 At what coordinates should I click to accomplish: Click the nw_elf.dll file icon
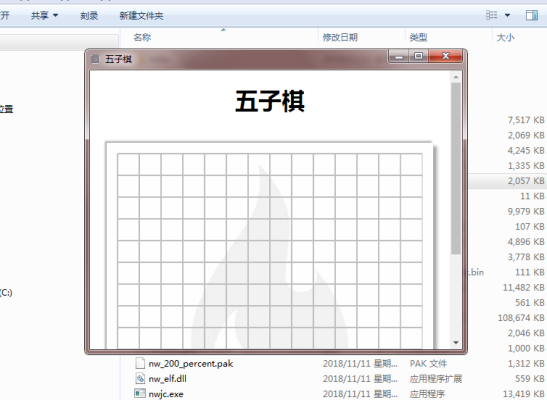pyautogui.click(x=140, y=378)
